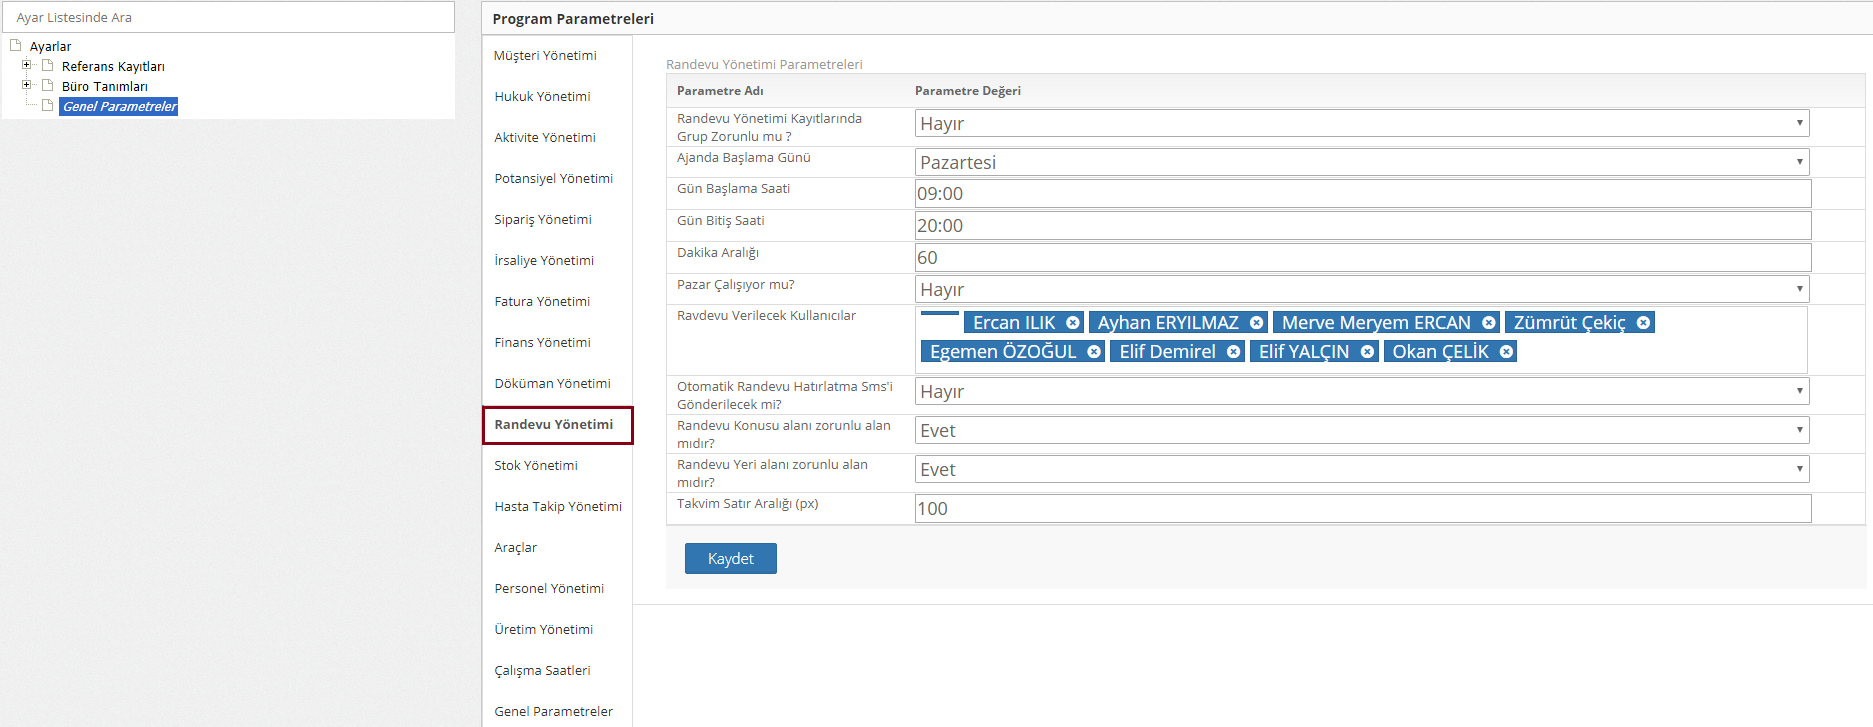Delete the Elif YALÇIN tag

click(1367, 352)
